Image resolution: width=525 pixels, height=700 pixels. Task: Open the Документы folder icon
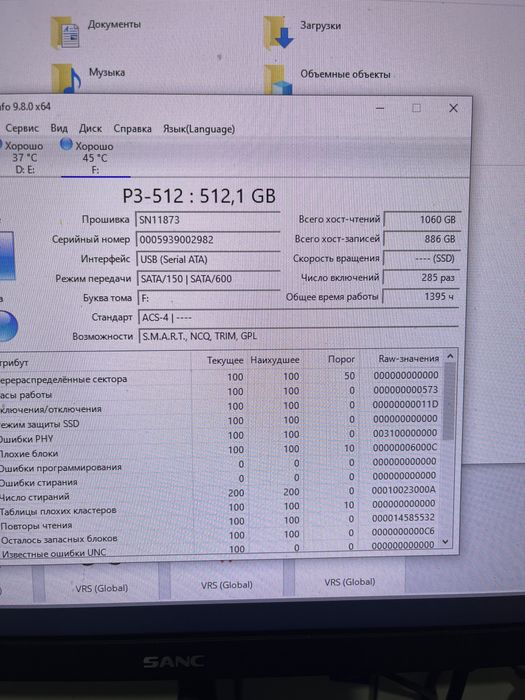[65, 33]
